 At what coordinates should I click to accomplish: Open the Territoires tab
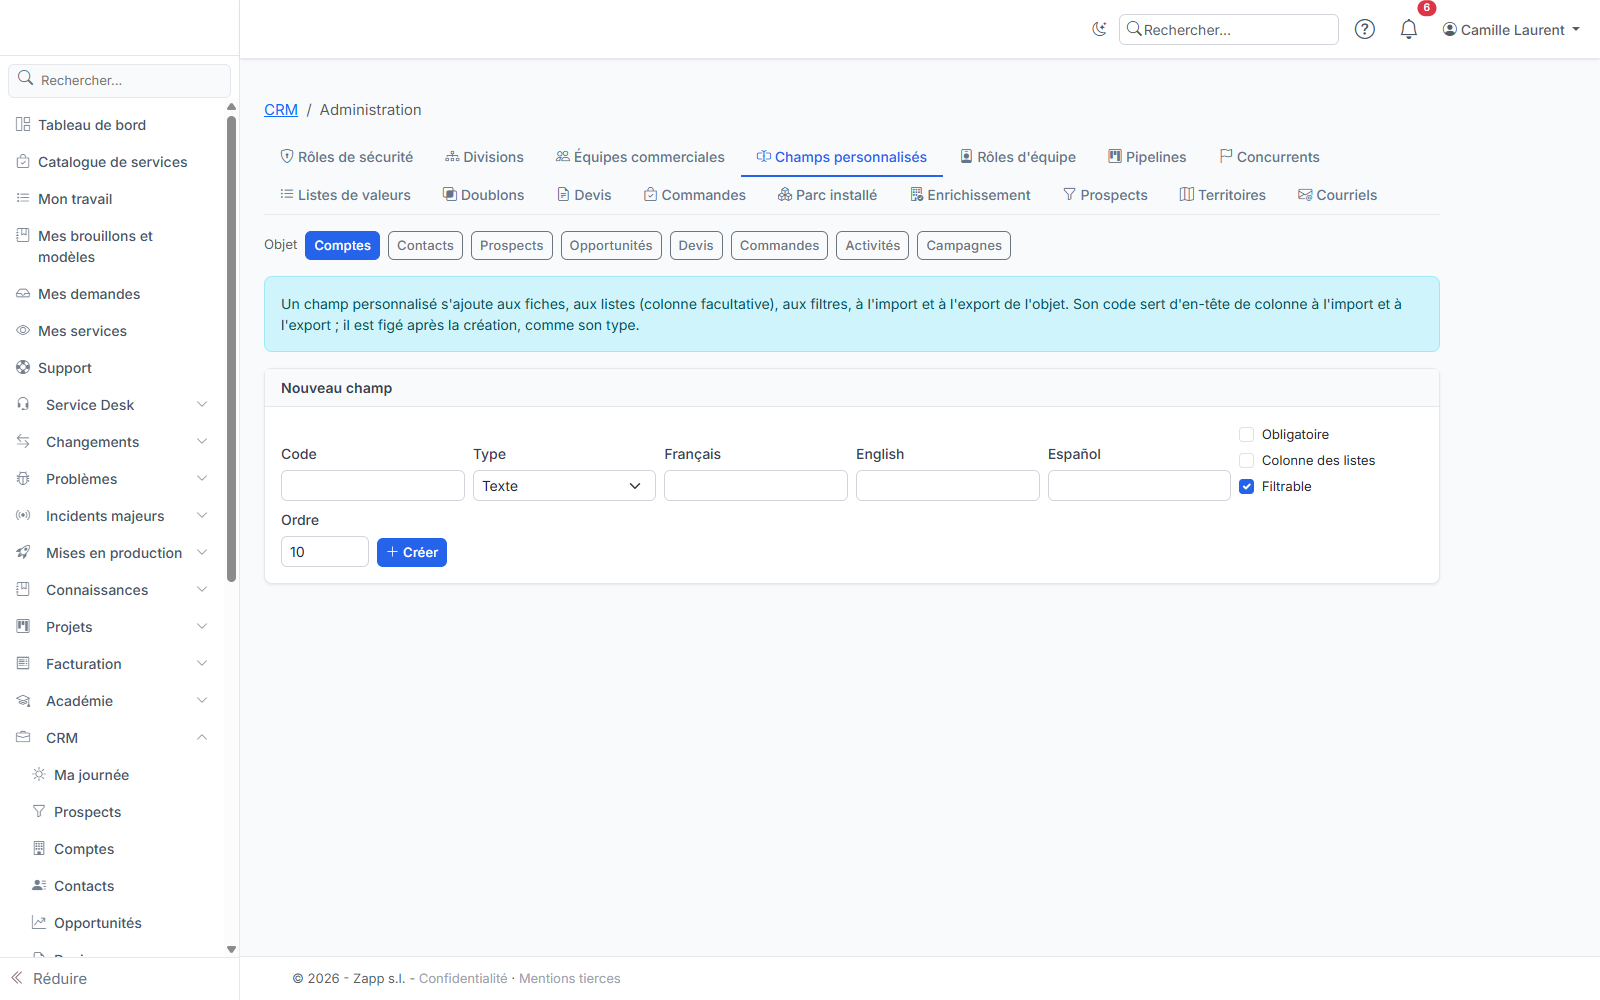pos(1222,195)
